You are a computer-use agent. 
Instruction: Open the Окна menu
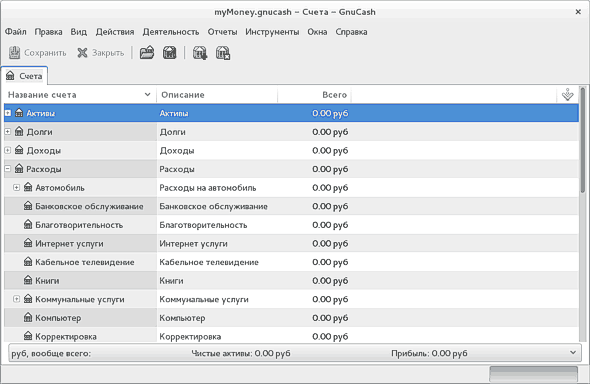coord(317,32)
